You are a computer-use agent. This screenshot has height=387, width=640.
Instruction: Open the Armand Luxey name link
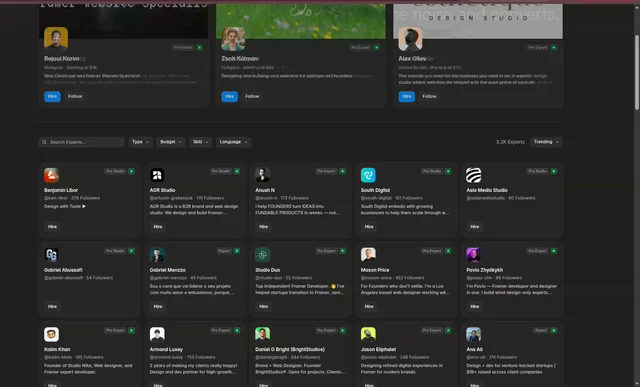pyautogui.click(x=166, y=349)
